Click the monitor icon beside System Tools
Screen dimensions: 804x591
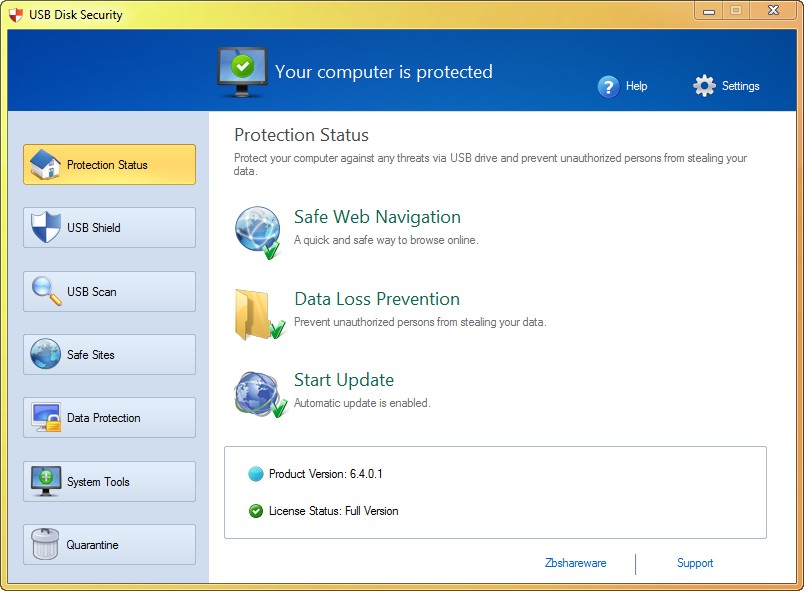pos(46,481)
